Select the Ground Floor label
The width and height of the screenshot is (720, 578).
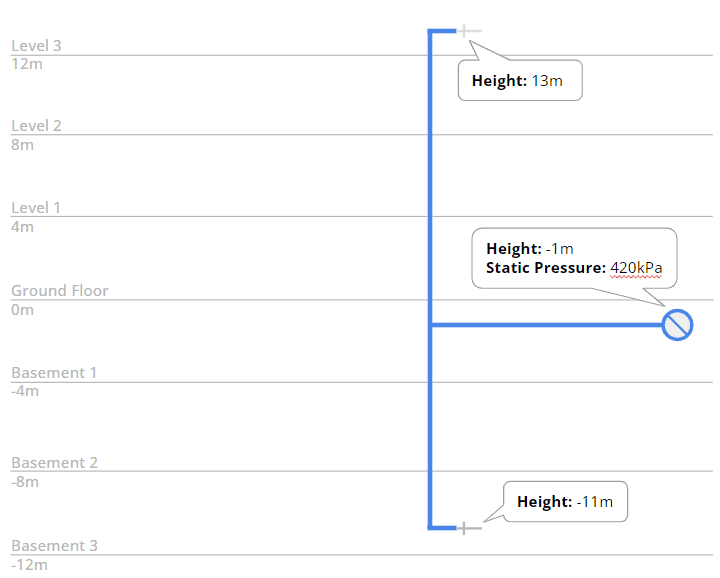click(x=60, y=291)
